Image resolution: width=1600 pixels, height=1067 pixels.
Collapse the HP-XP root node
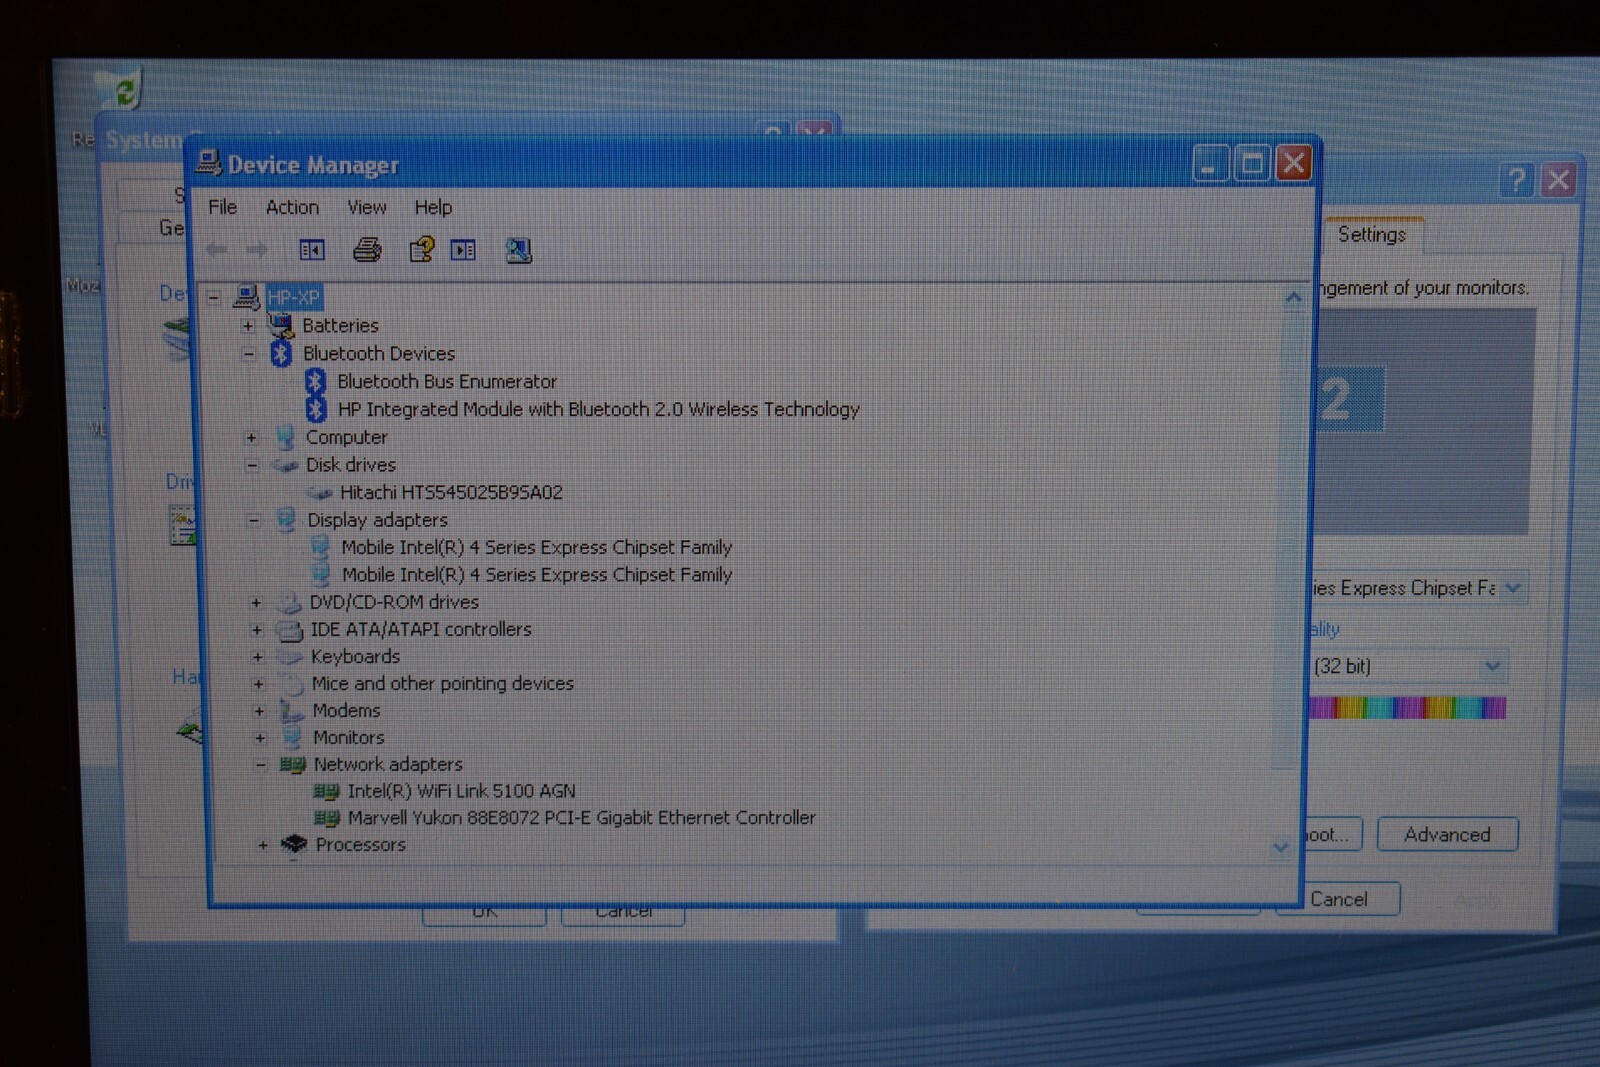coord(213,297)
